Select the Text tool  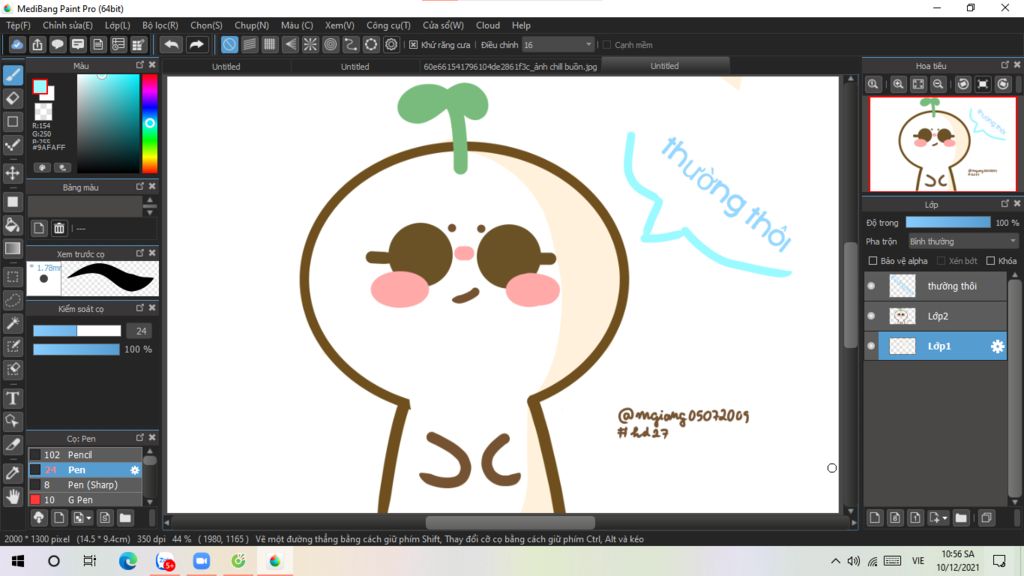coord(12,398)
